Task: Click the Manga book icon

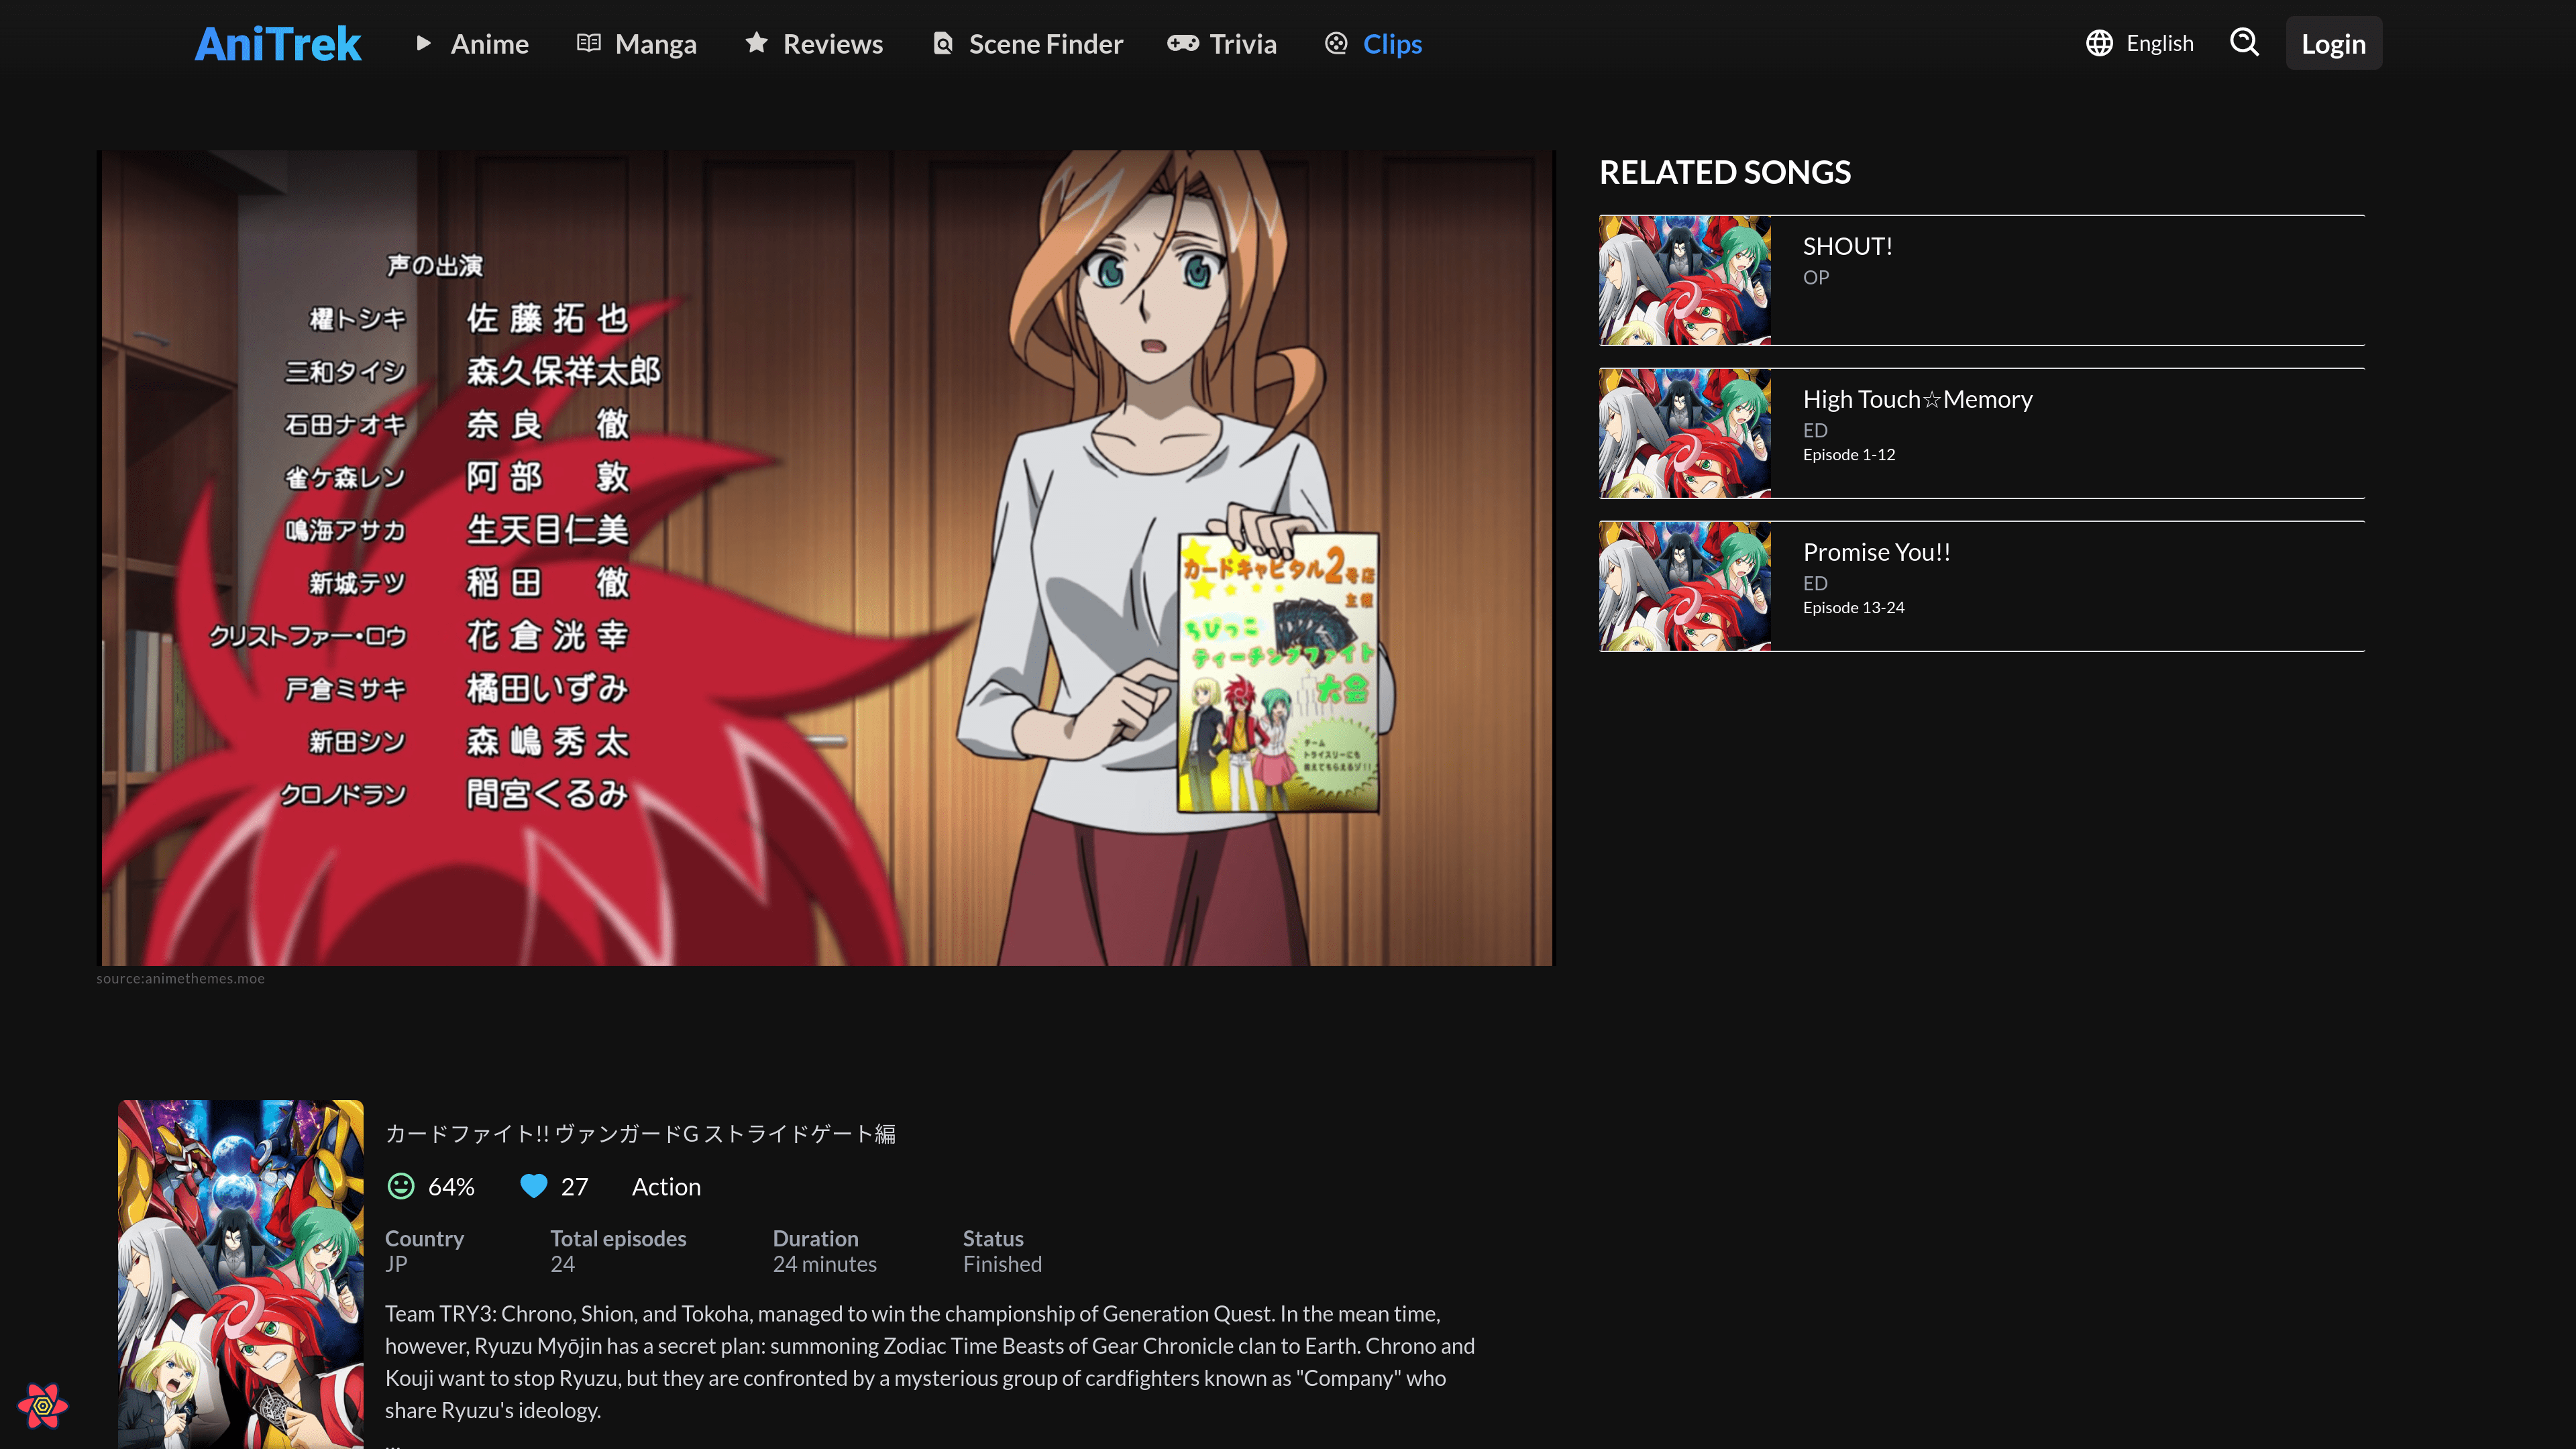Action: click(589, 43)
